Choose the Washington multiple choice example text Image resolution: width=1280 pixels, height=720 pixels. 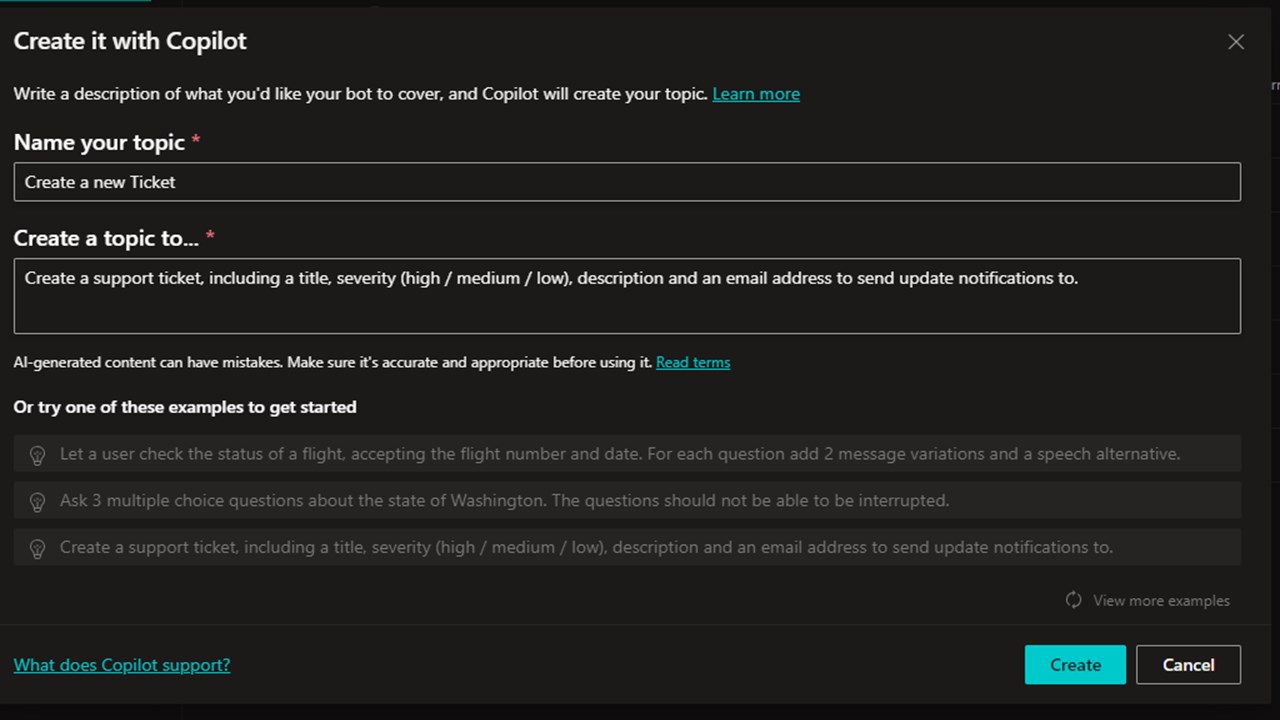(x=504, y=500)
